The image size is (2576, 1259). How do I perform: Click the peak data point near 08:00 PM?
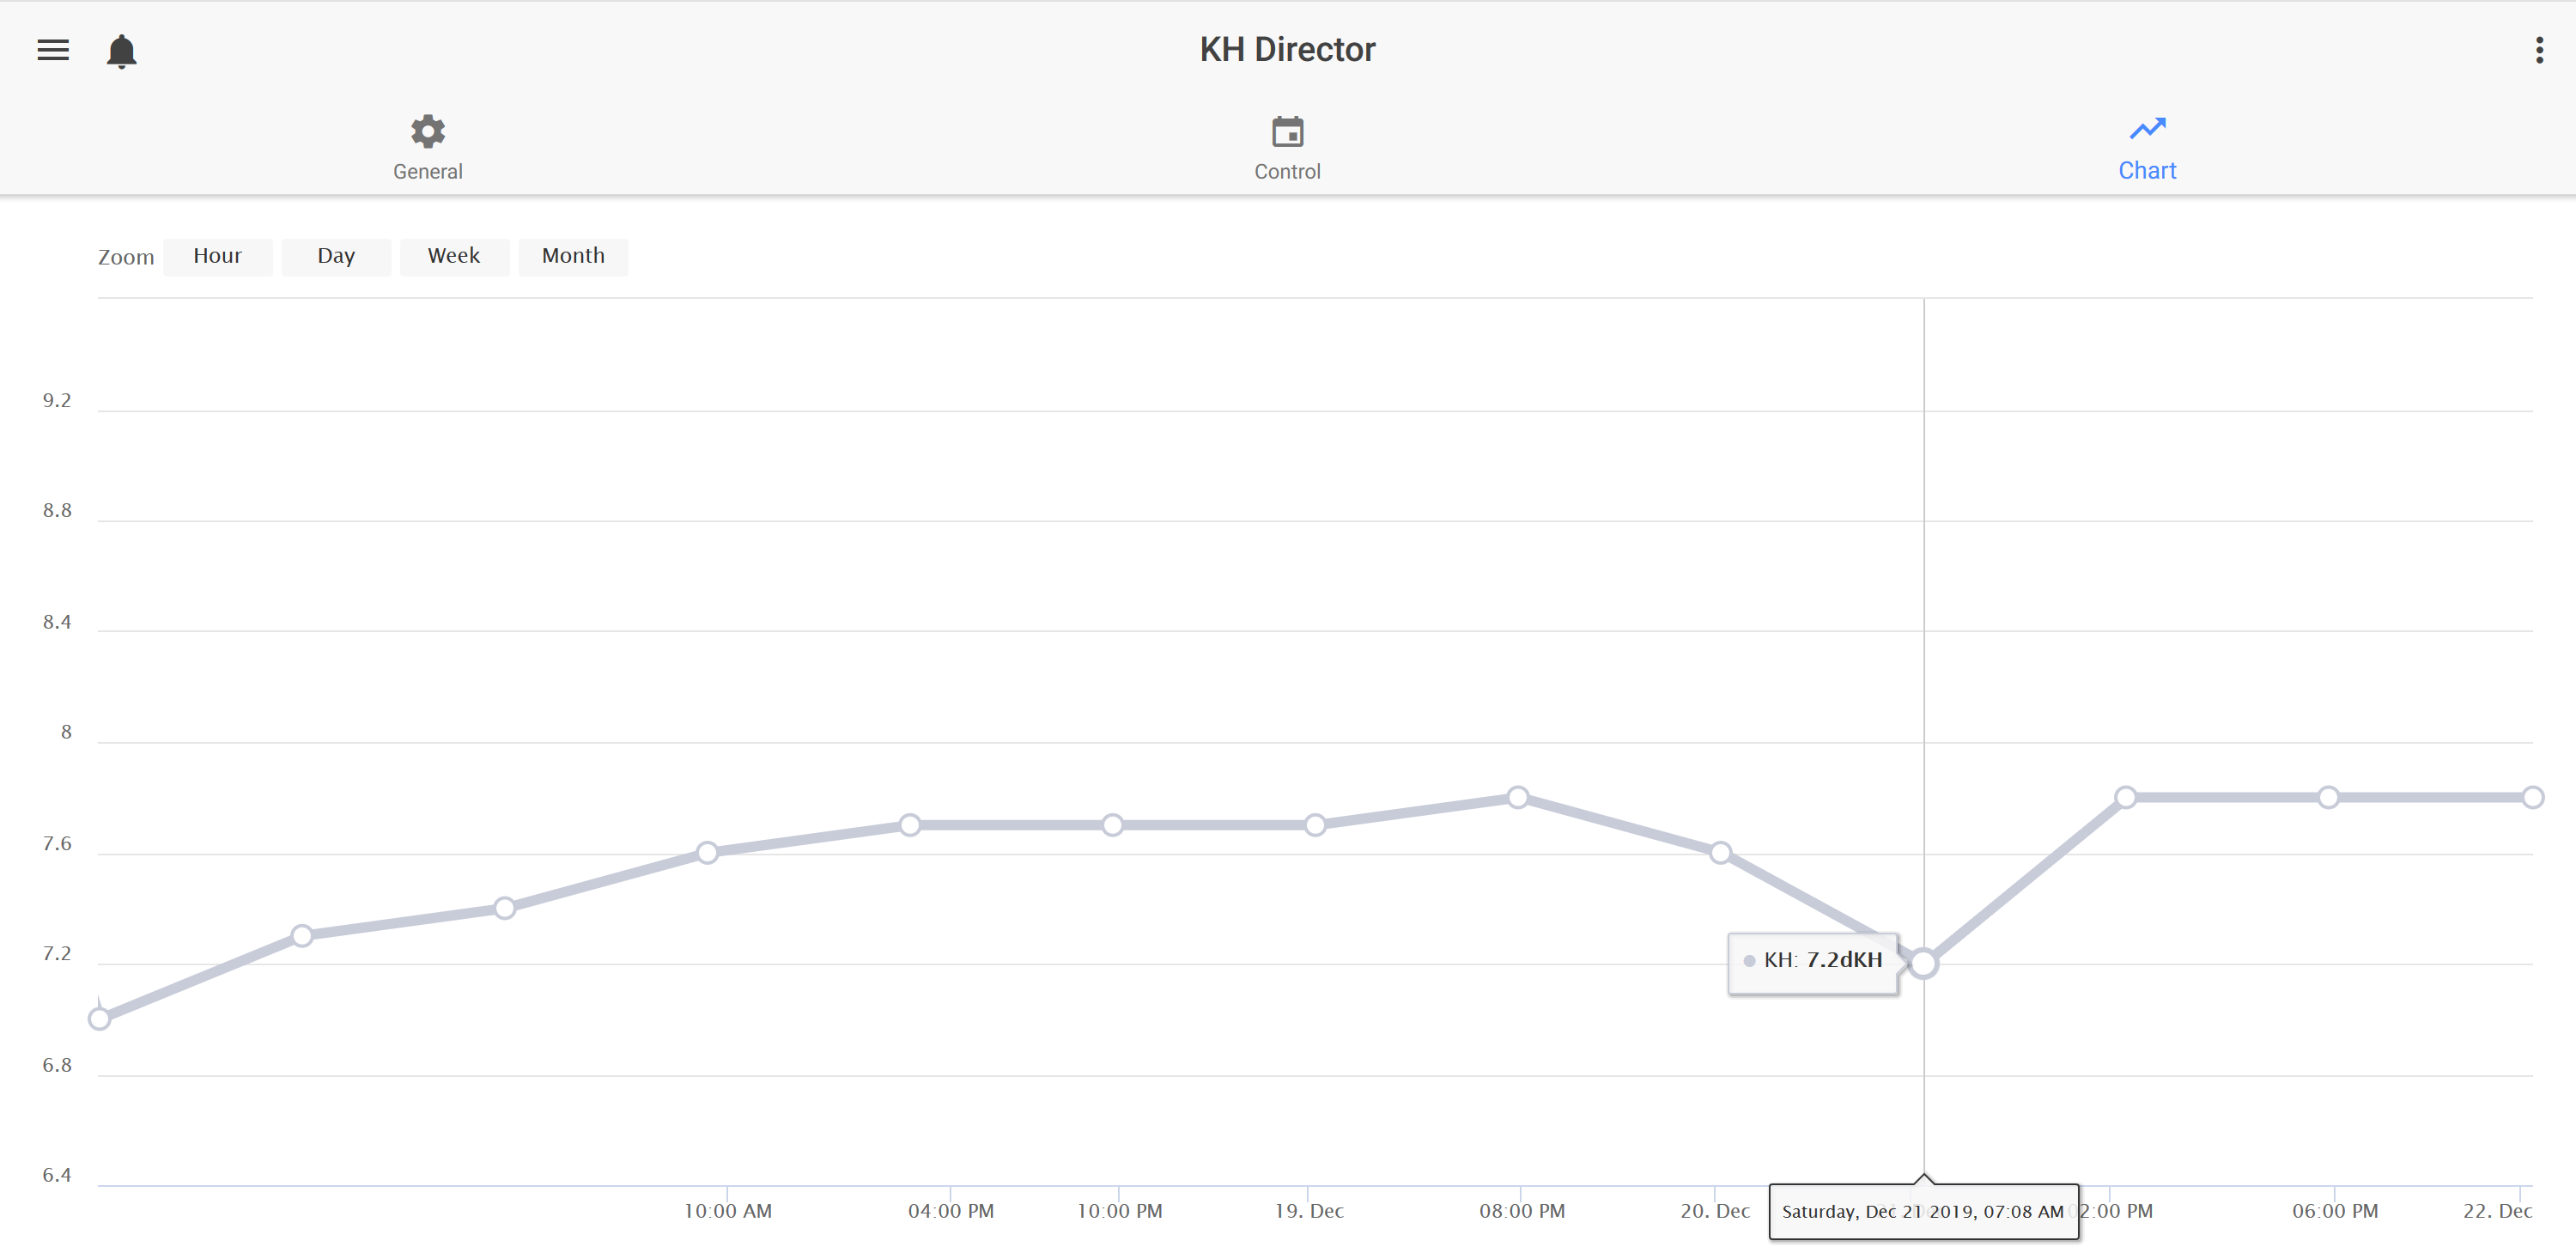point(1517,798)
